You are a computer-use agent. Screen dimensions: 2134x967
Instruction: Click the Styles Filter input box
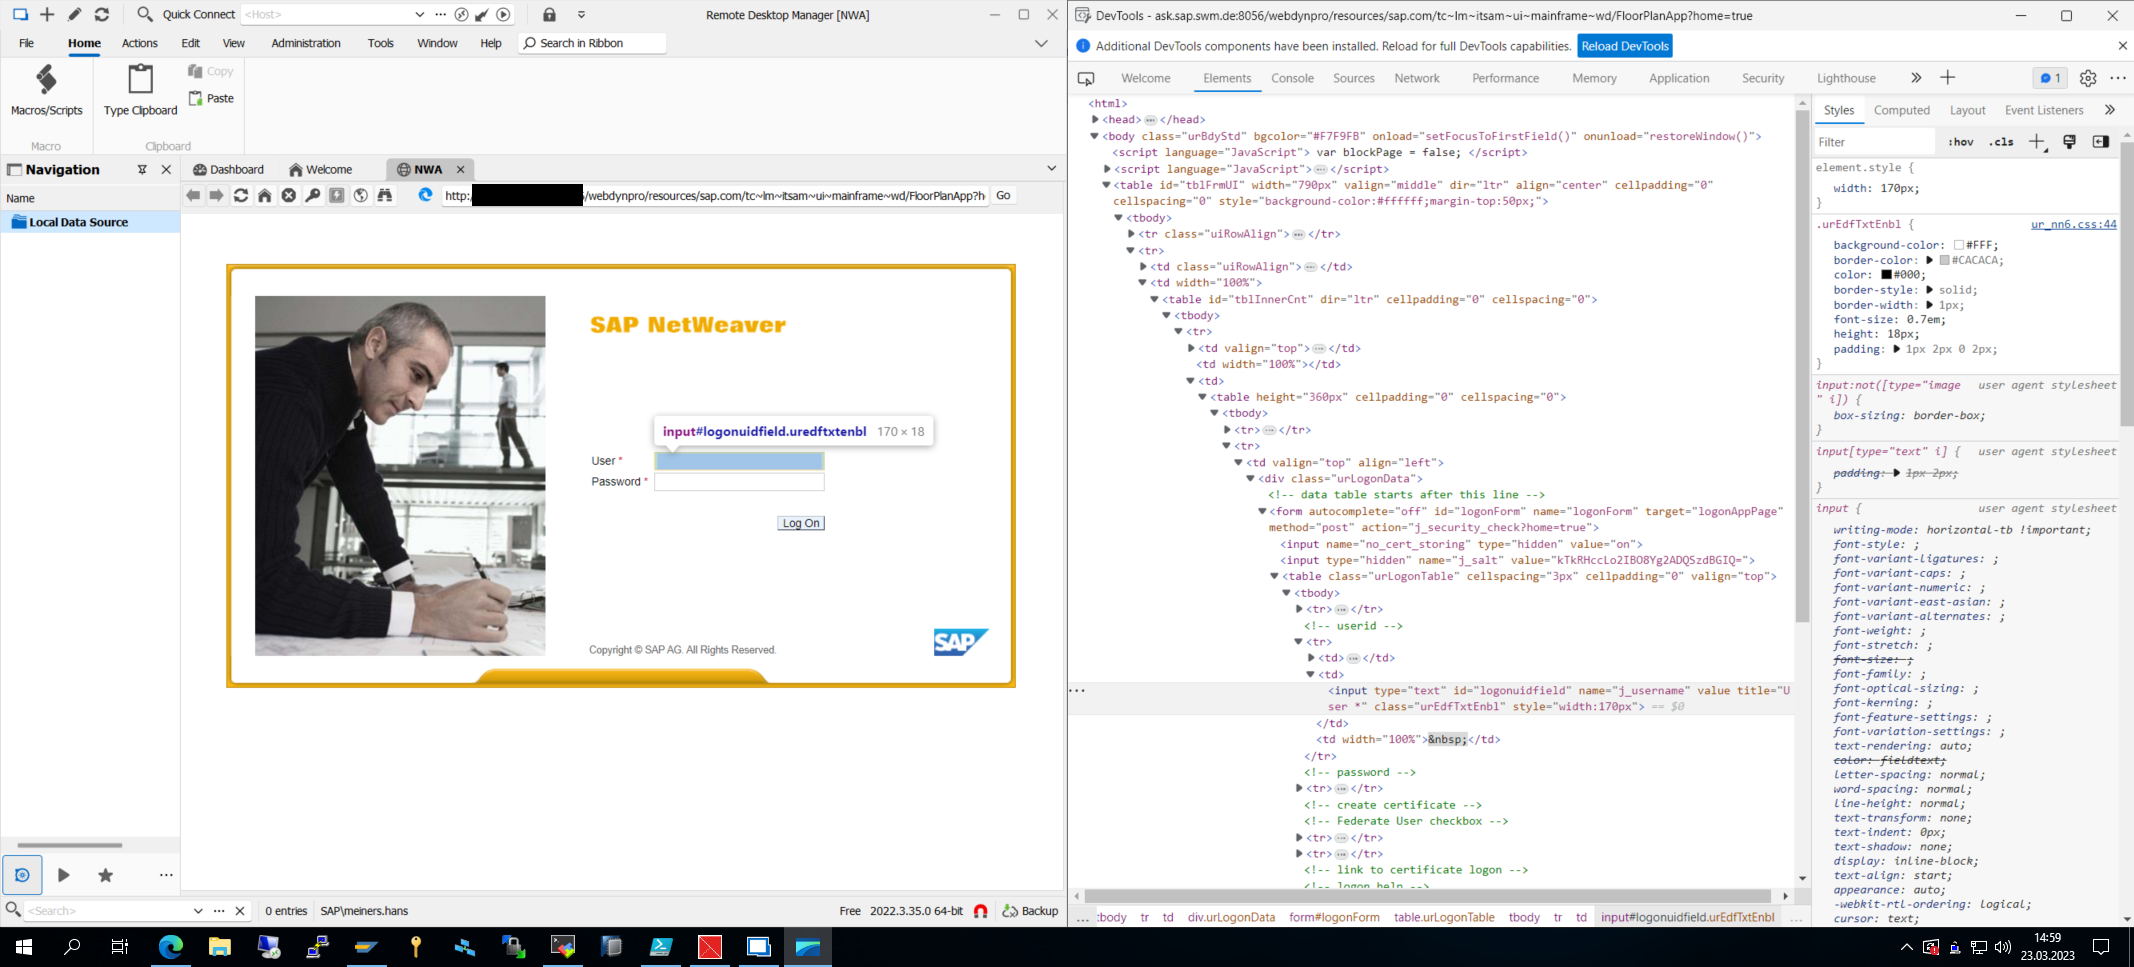(1875, 142)
